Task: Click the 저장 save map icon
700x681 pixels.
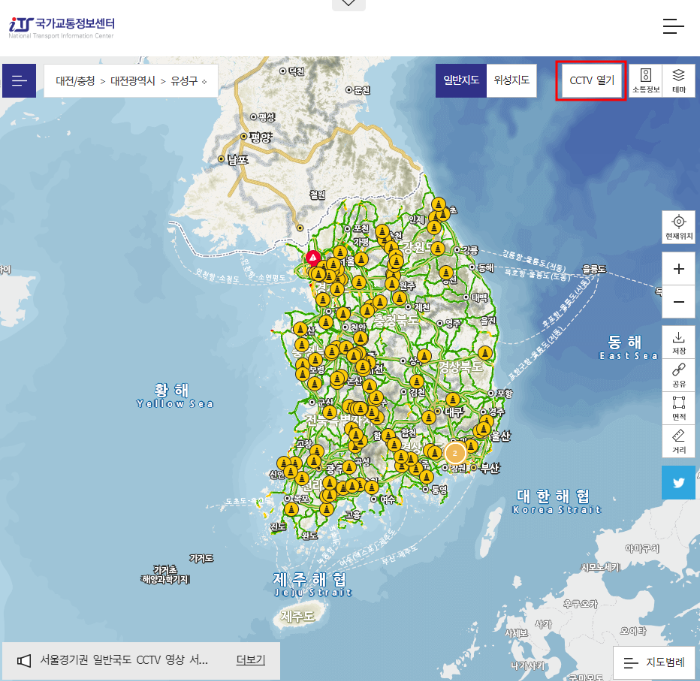Action: [x=679, y=343]
